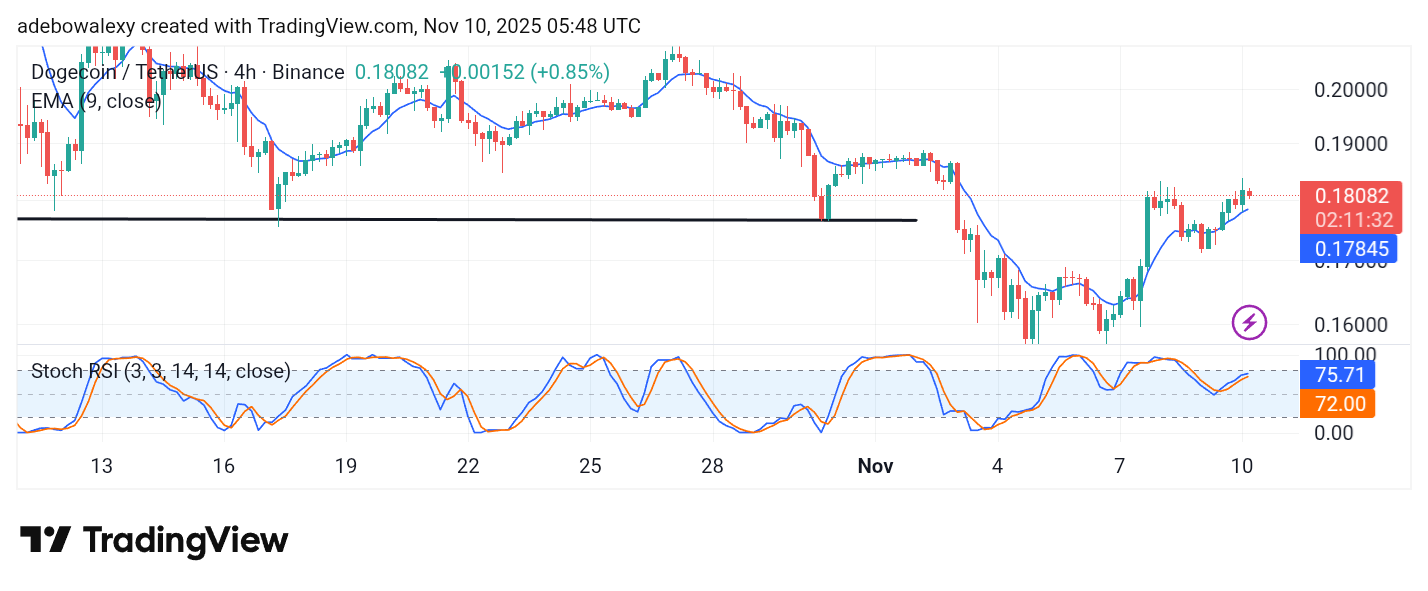Click the red 0.18082 current price label
Screen dimensions: 1428x591
coord(1349,197)
